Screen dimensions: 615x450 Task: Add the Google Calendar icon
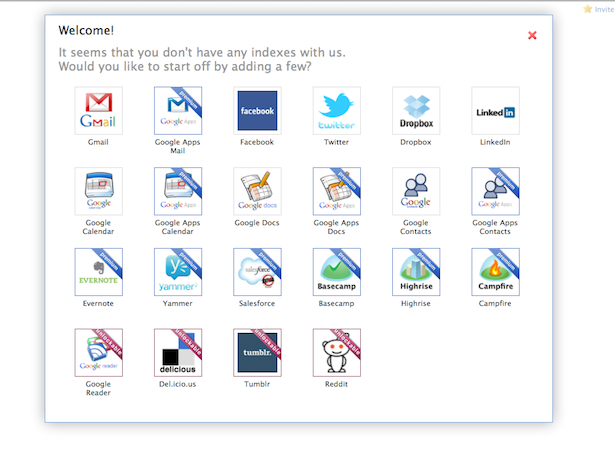[98, 191]
